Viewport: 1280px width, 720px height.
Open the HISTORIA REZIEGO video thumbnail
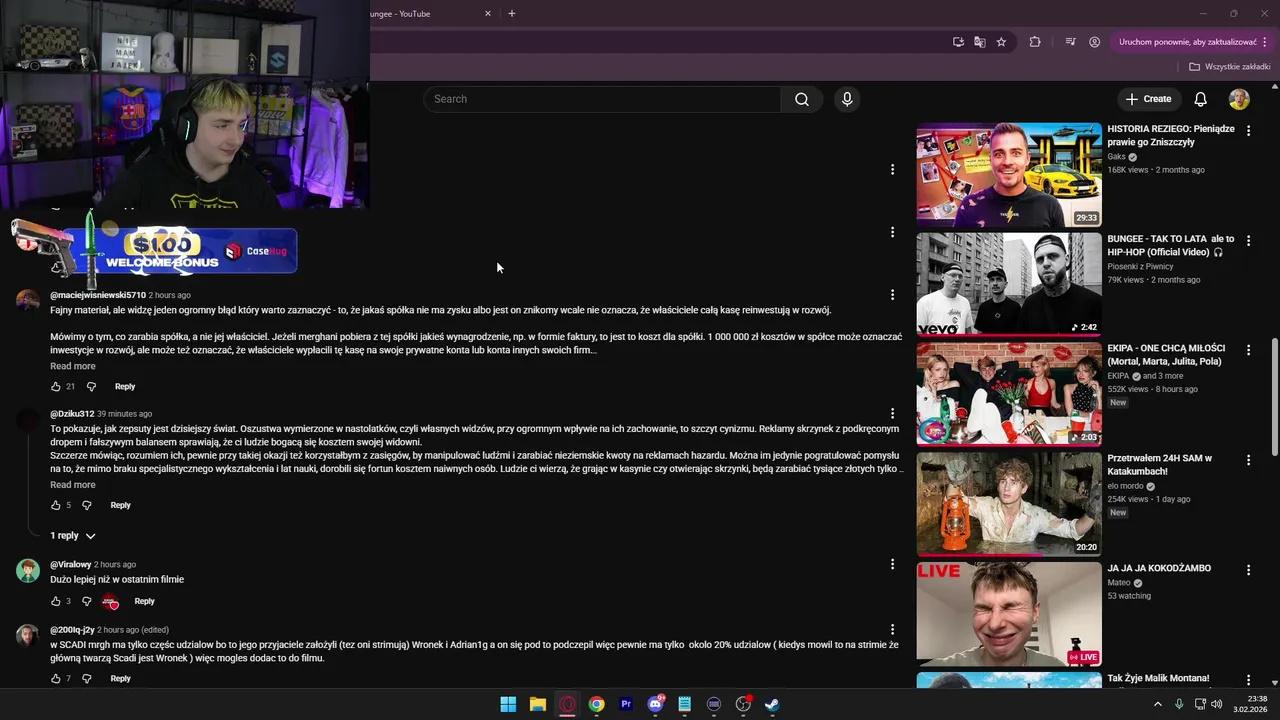pyautogui.click(x=1009, y=175)
